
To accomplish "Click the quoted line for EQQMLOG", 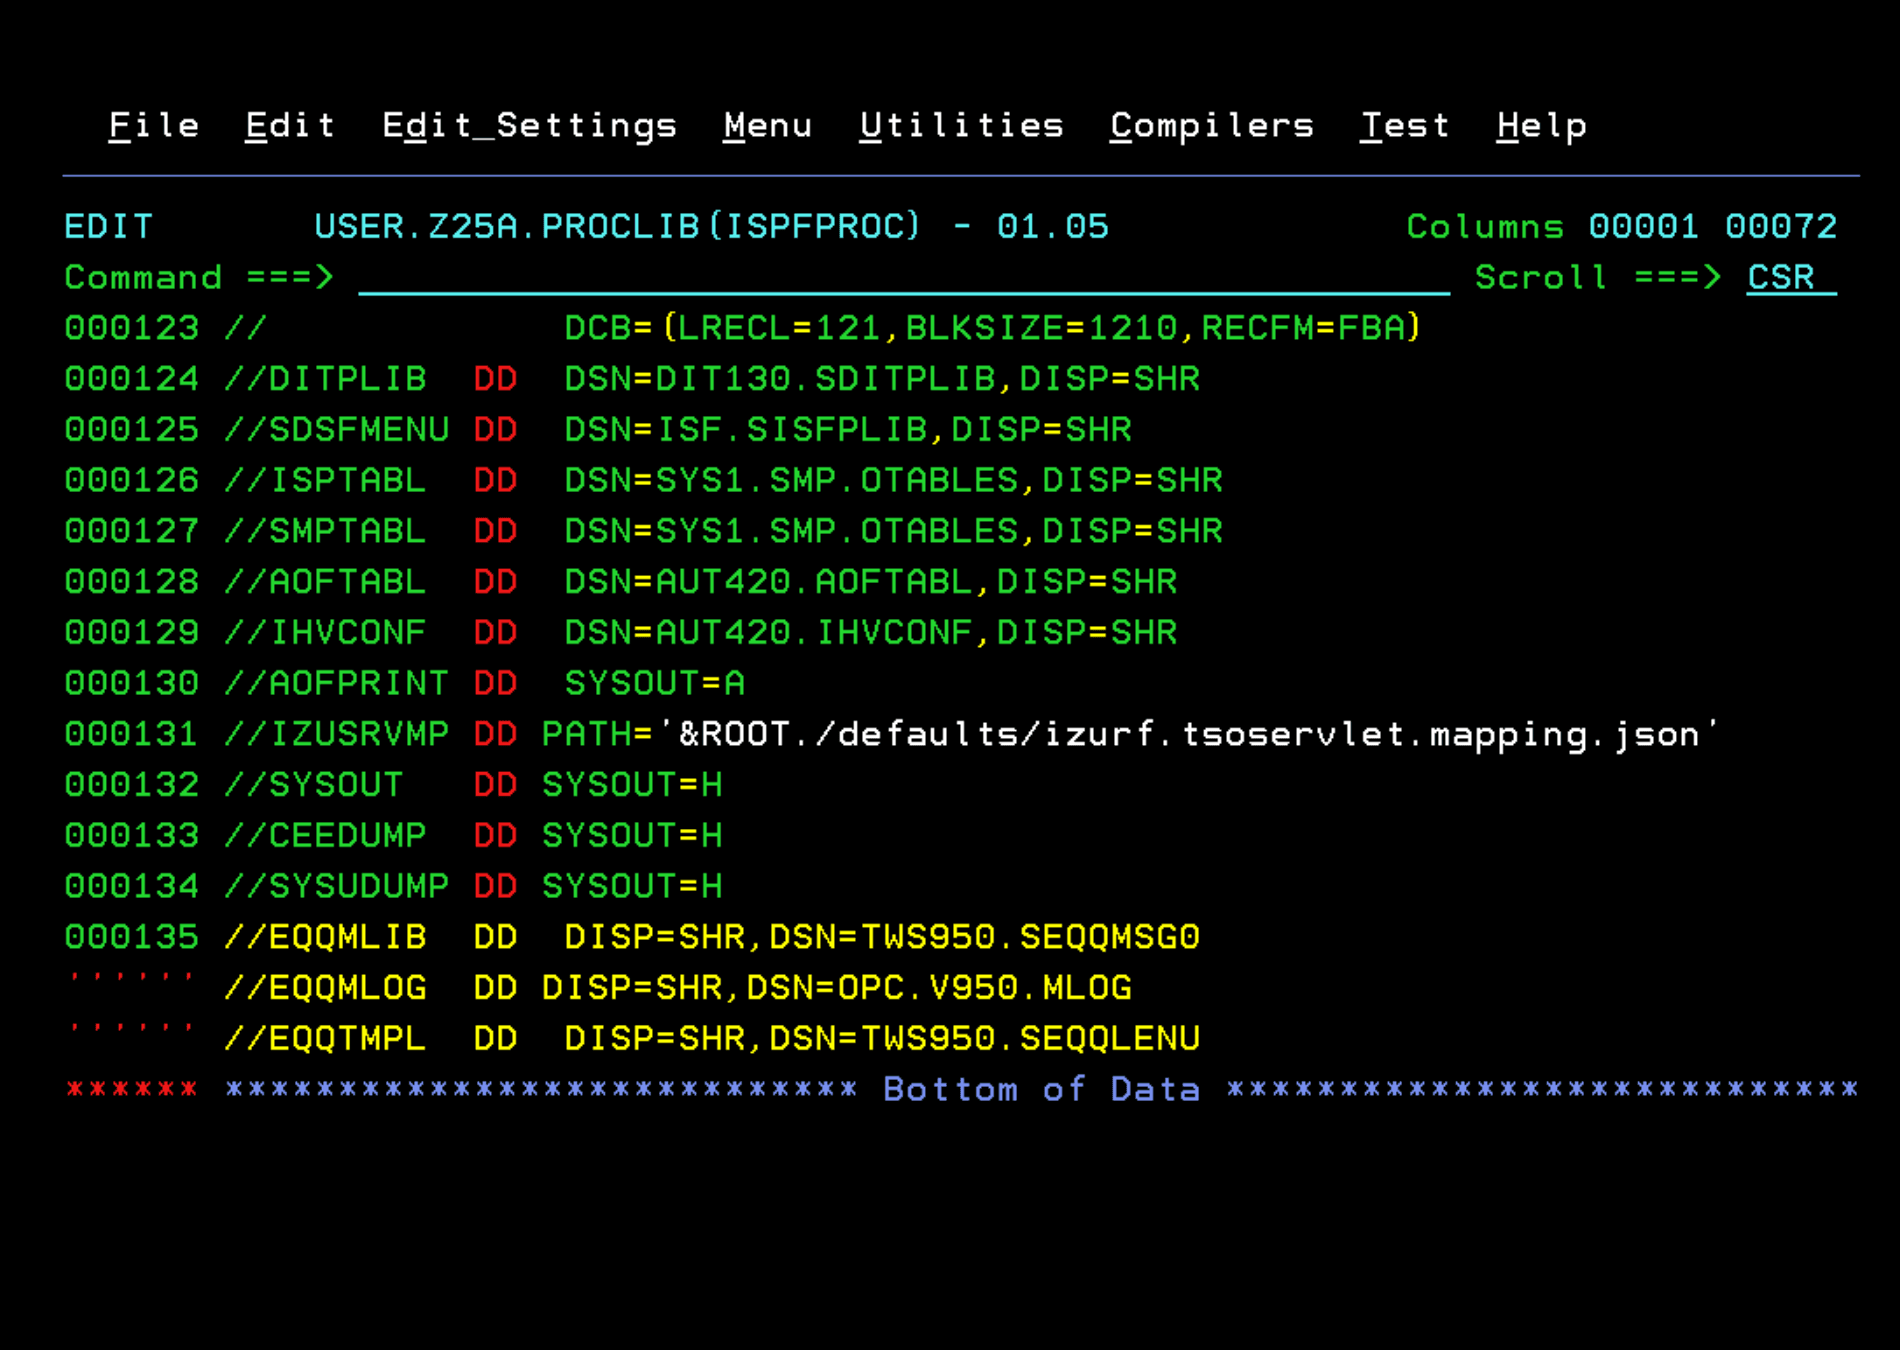I will point(680,987).
